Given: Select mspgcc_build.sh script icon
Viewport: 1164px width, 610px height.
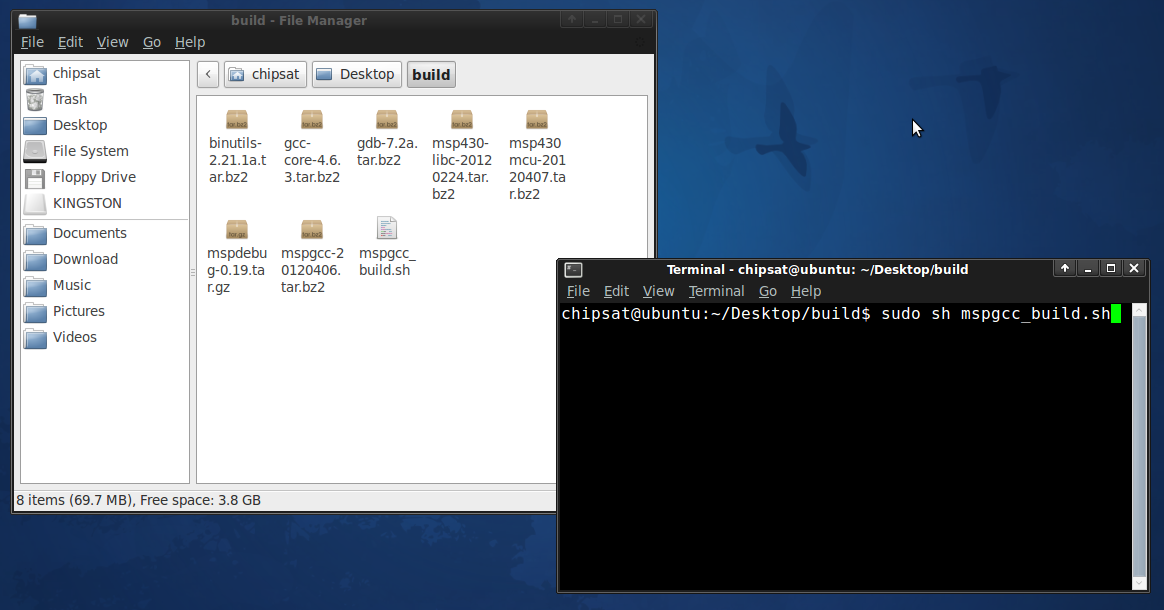Looking at the screenshot, I should [x=387, y=229].
